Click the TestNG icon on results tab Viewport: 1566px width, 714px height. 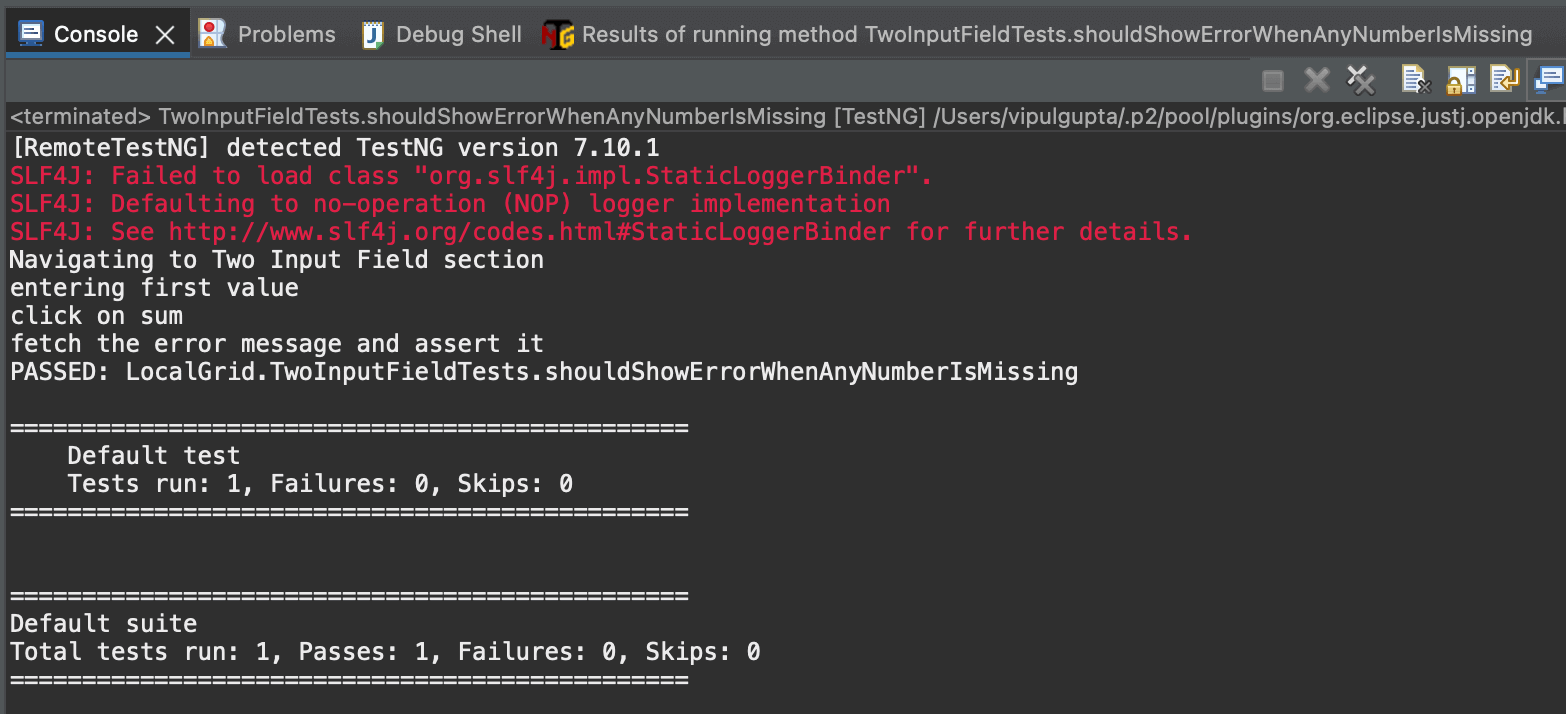tap(557, 35)
